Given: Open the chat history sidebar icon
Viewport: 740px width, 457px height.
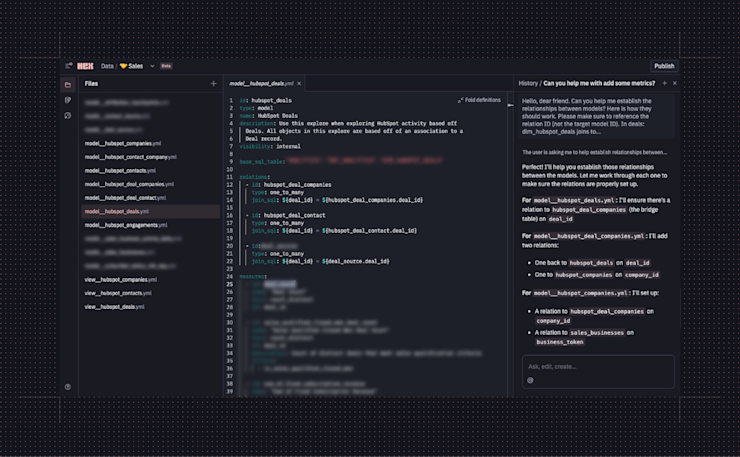Looking at the screenshot, I should coord(68,116).
